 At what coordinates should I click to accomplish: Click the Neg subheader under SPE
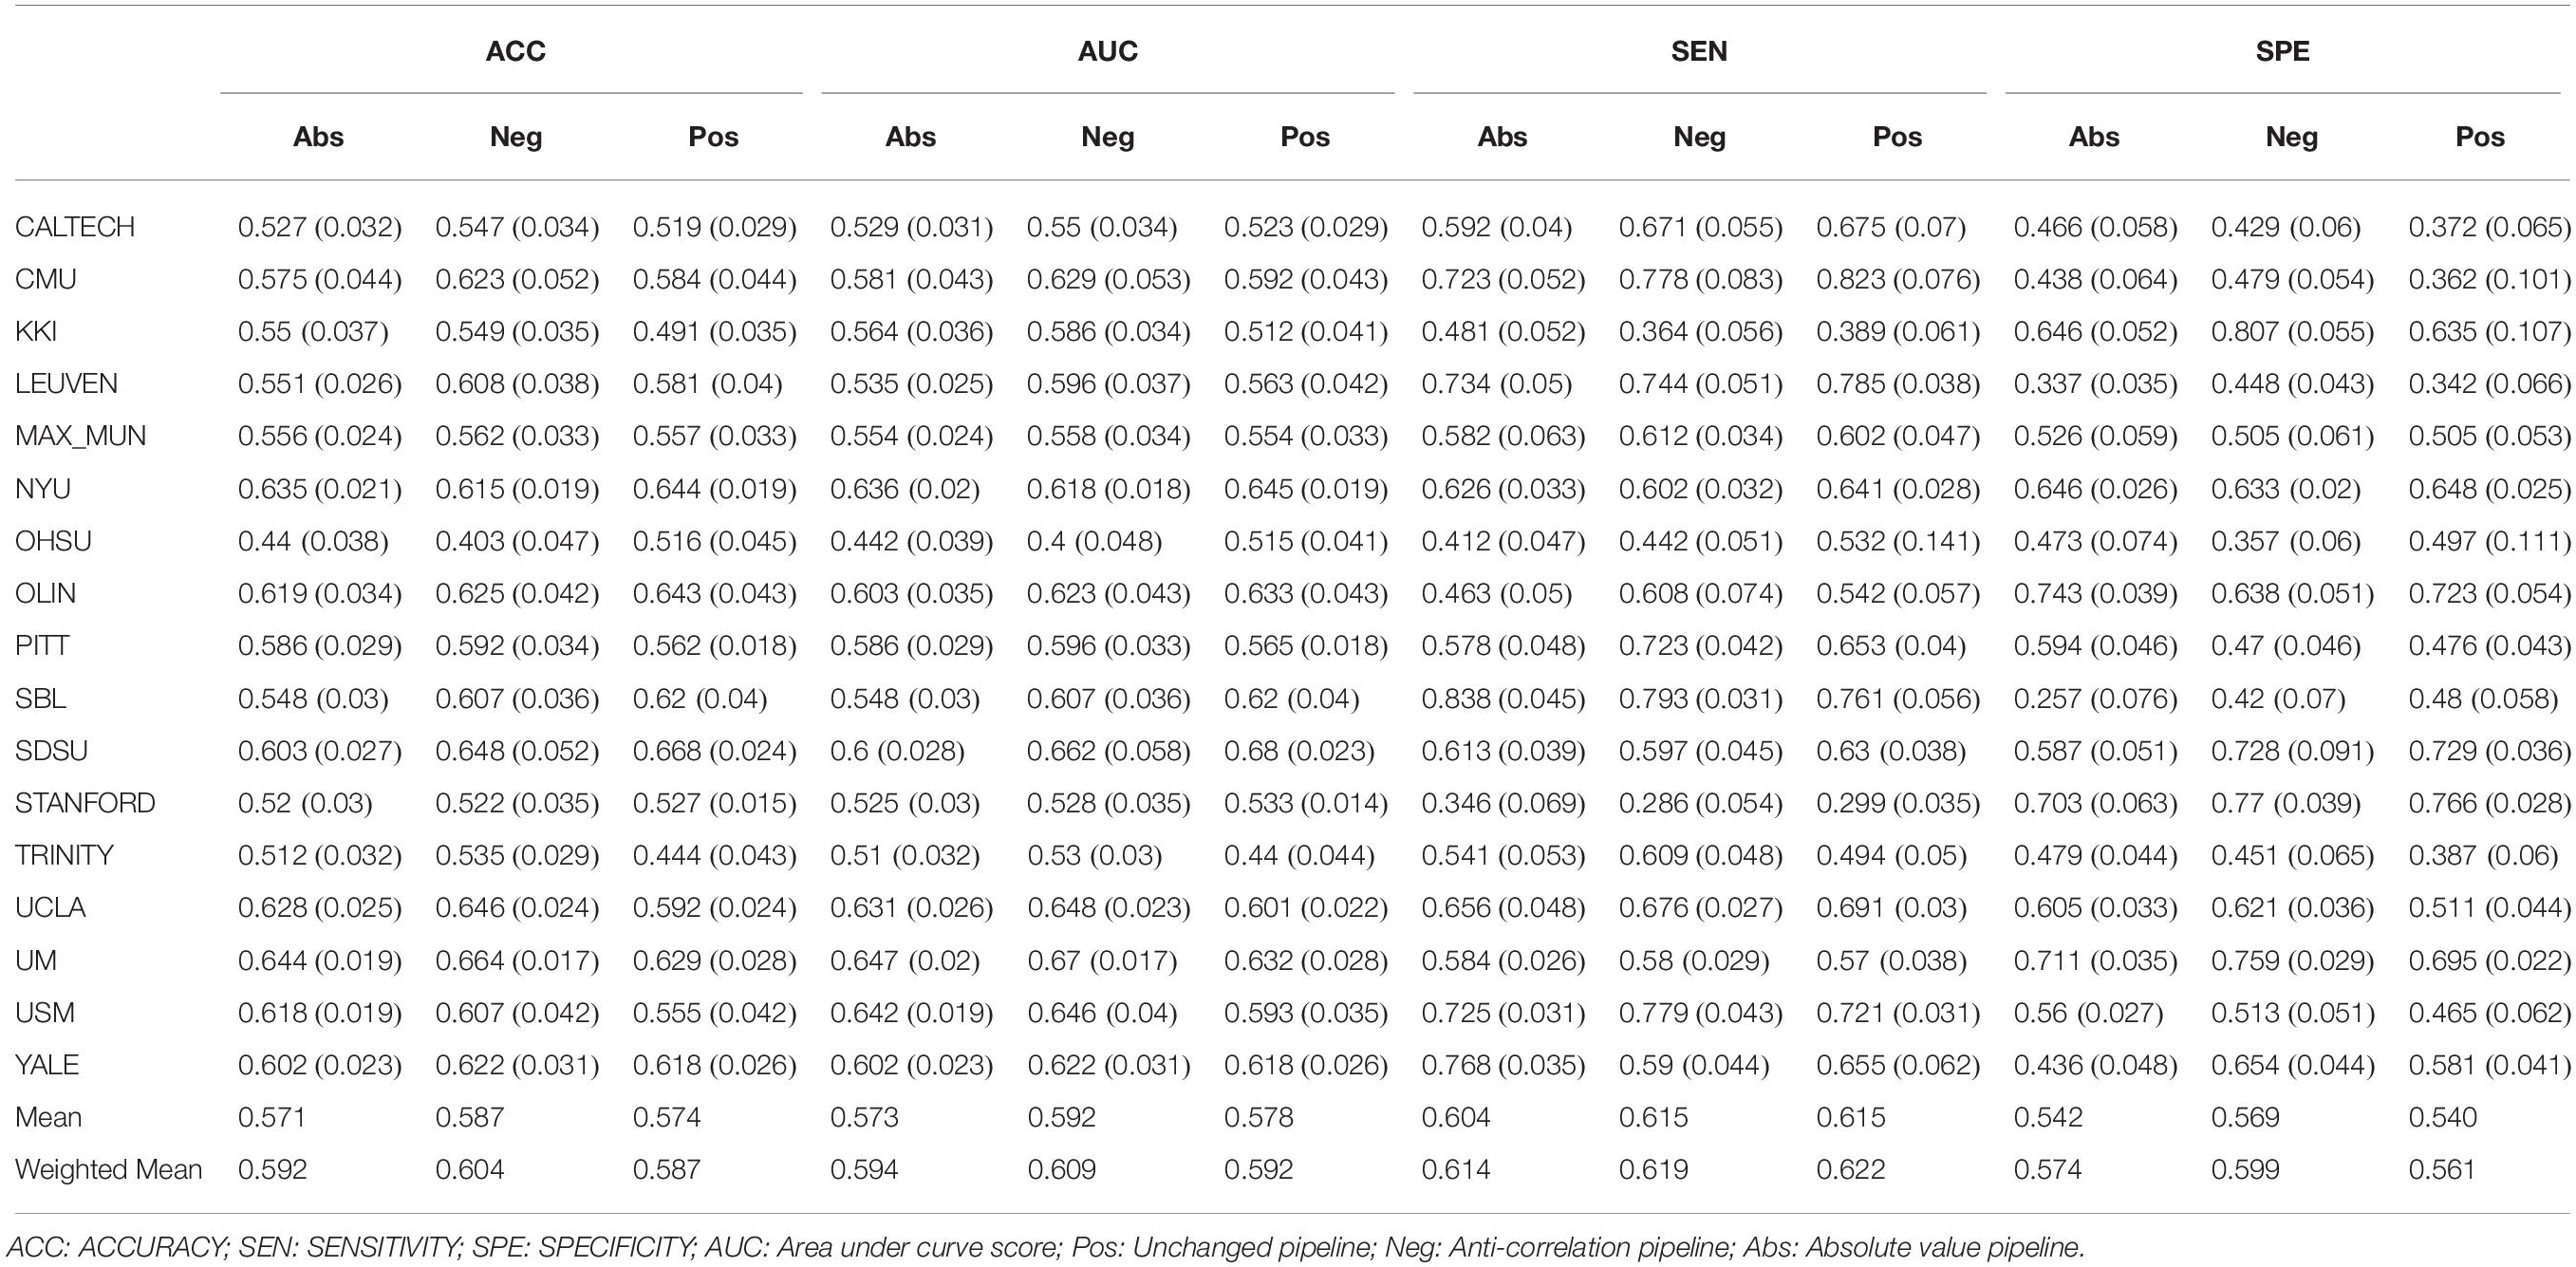pos(2291,137)
